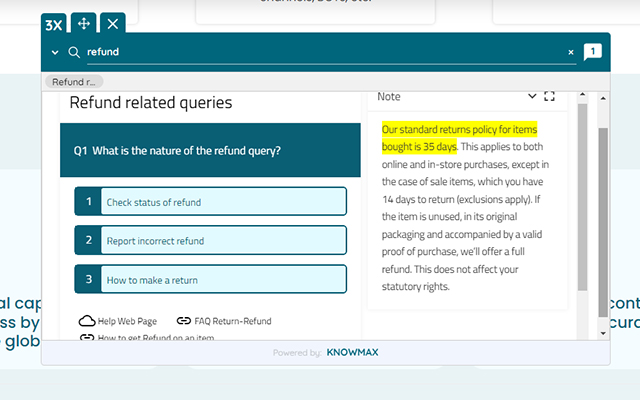Click the search magnifier icon
The image size is (640, 400).
74,52
